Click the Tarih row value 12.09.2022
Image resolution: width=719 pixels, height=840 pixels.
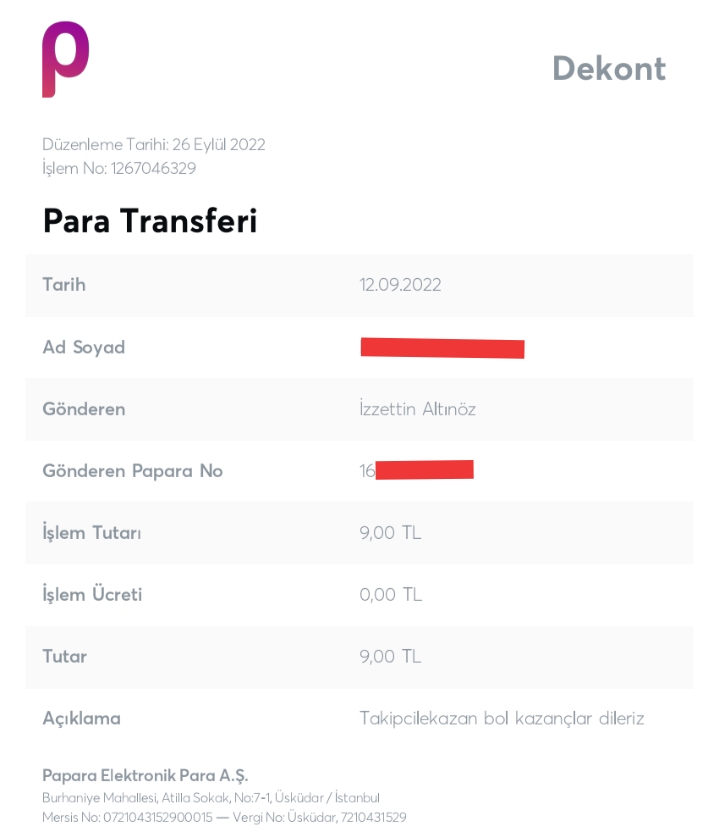click(400, 284)
